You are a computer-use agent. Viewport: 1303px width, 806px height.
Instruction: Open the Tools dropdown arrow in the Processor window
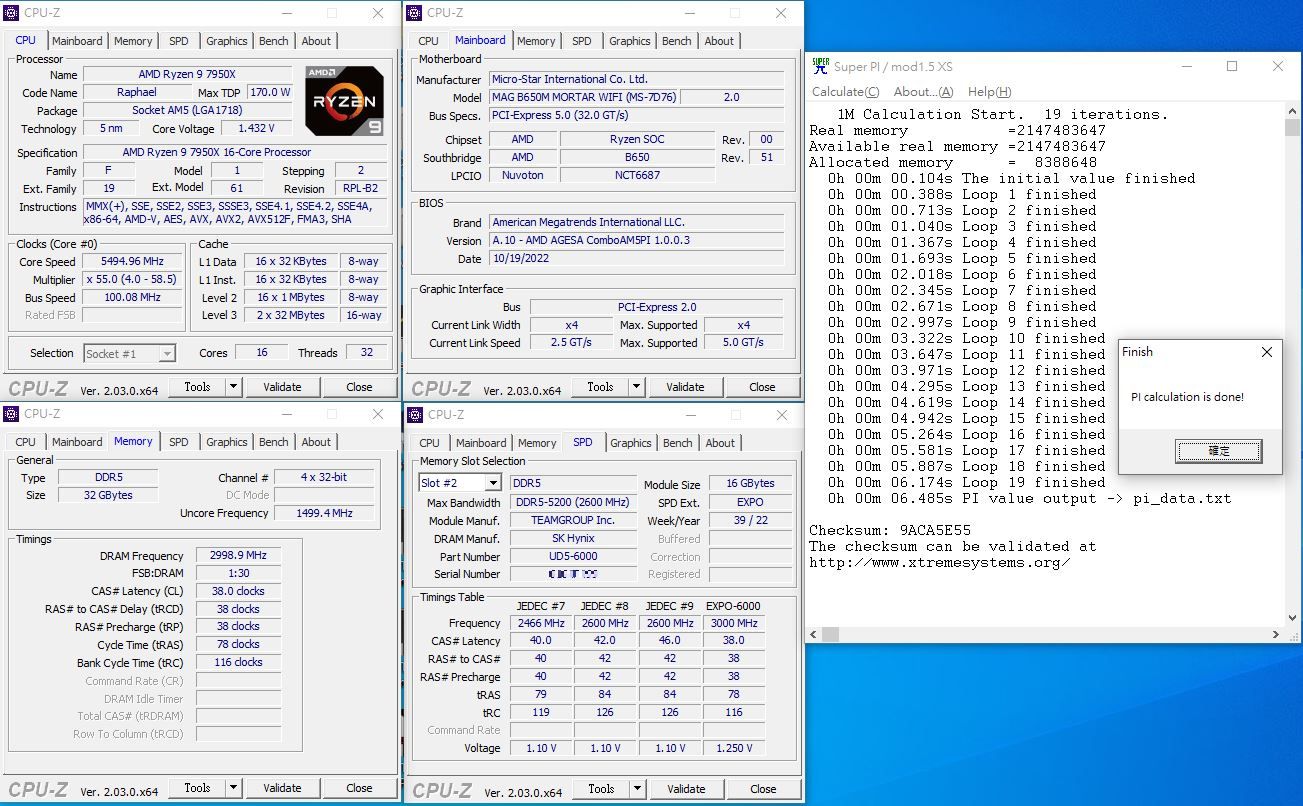click(233, 387)
